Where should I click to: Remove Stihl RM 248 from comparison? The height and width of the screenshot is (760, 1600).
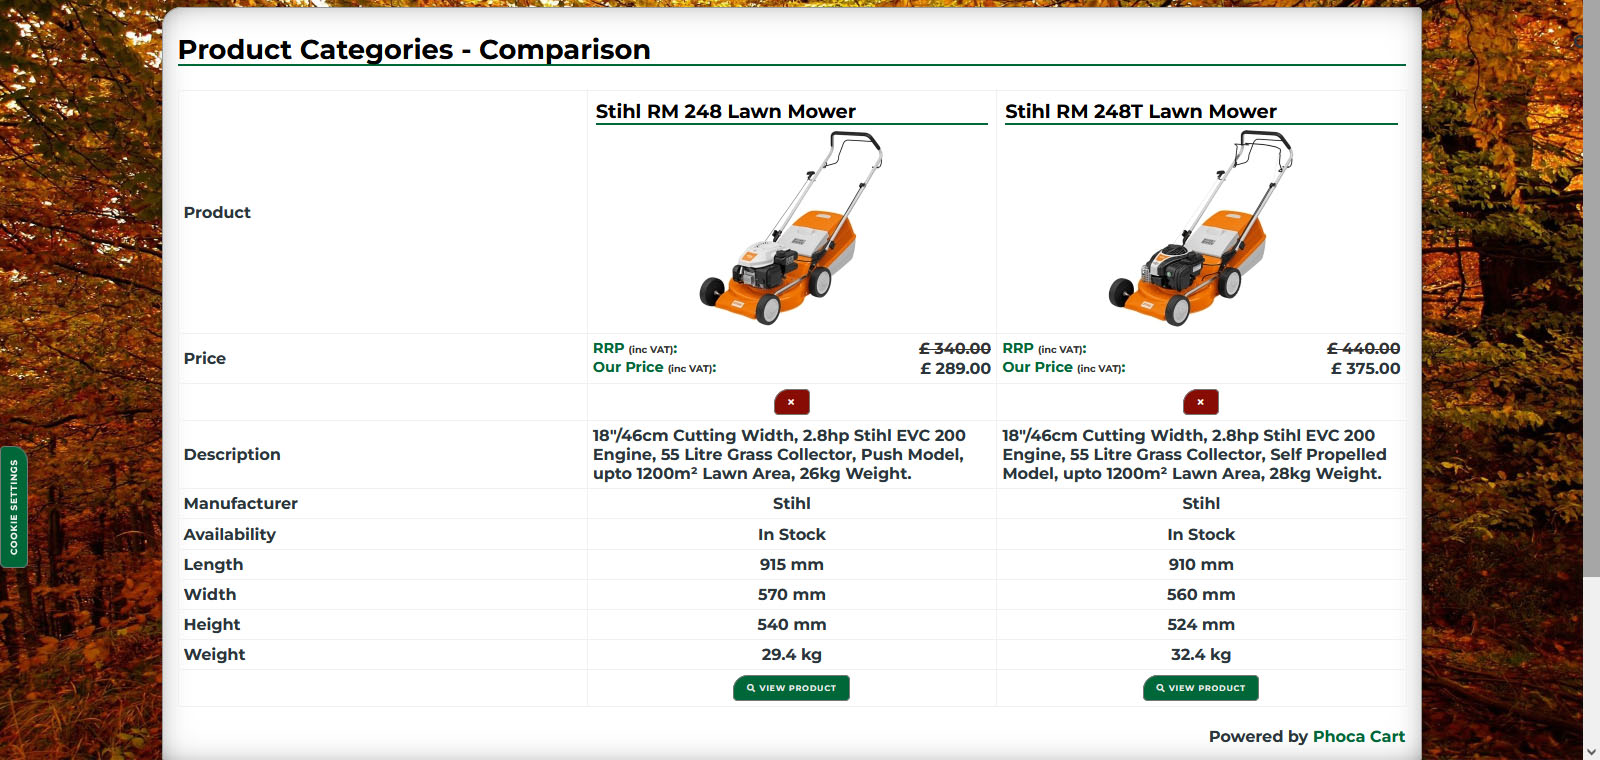click(x=791, y=402)
